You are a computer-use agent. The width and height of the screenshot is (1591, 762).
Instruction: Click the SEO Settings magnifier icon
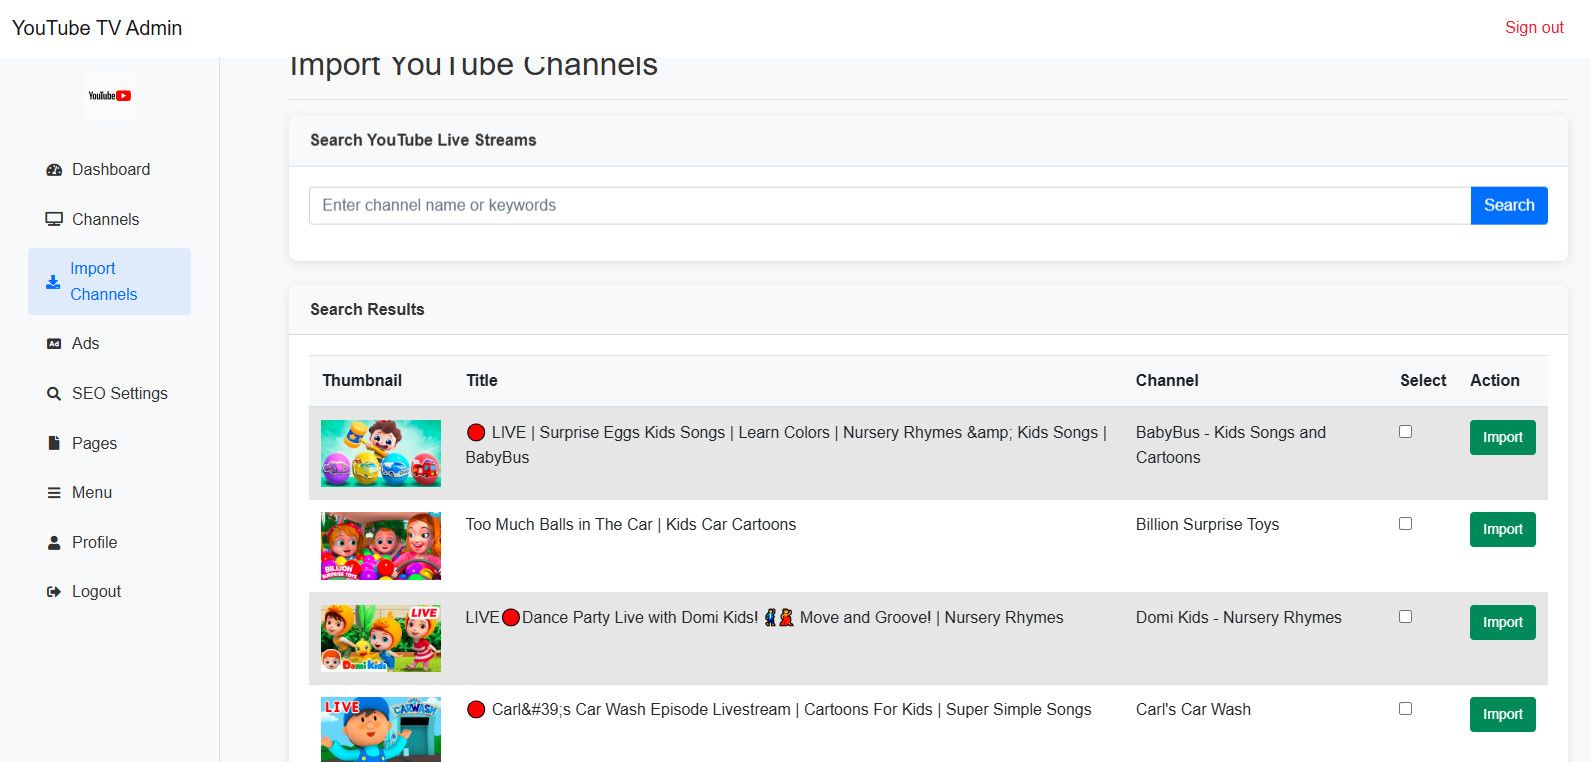[x=54, y=394]
